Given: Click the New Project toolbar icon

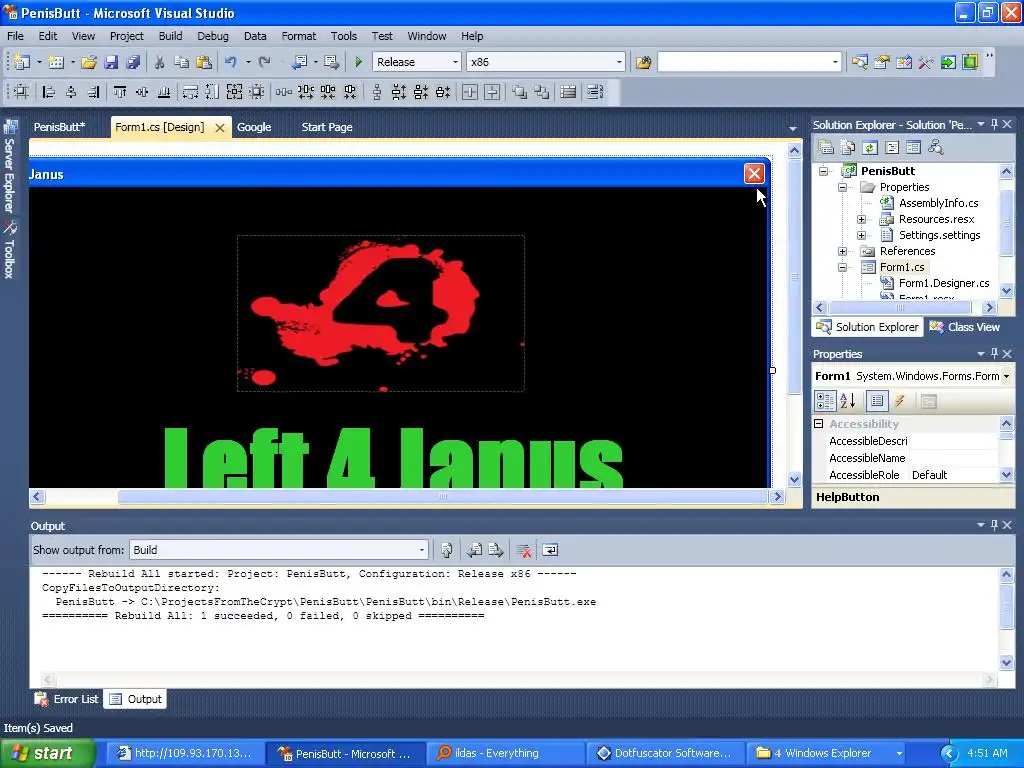Looking at the screenshot, I should click(22, 62).
